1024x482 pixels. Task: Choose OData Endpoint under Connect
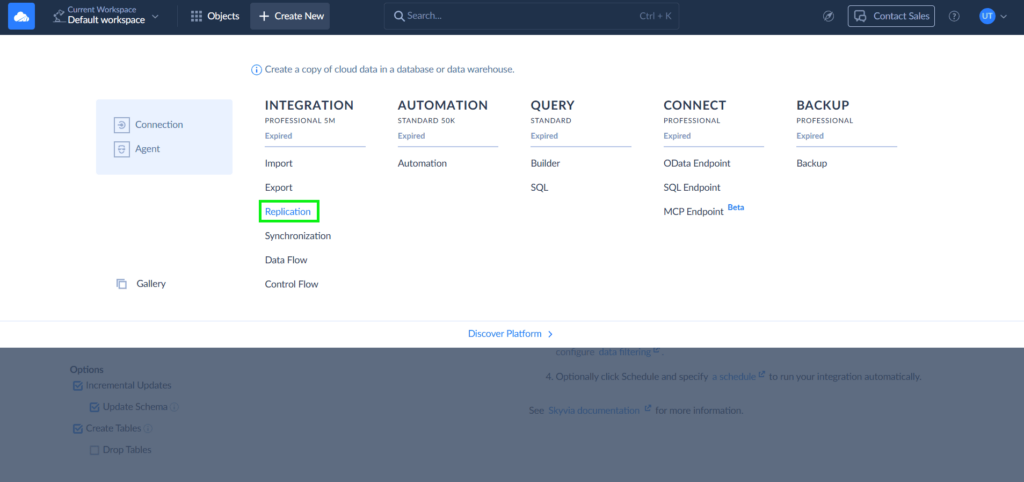[697, 163]
